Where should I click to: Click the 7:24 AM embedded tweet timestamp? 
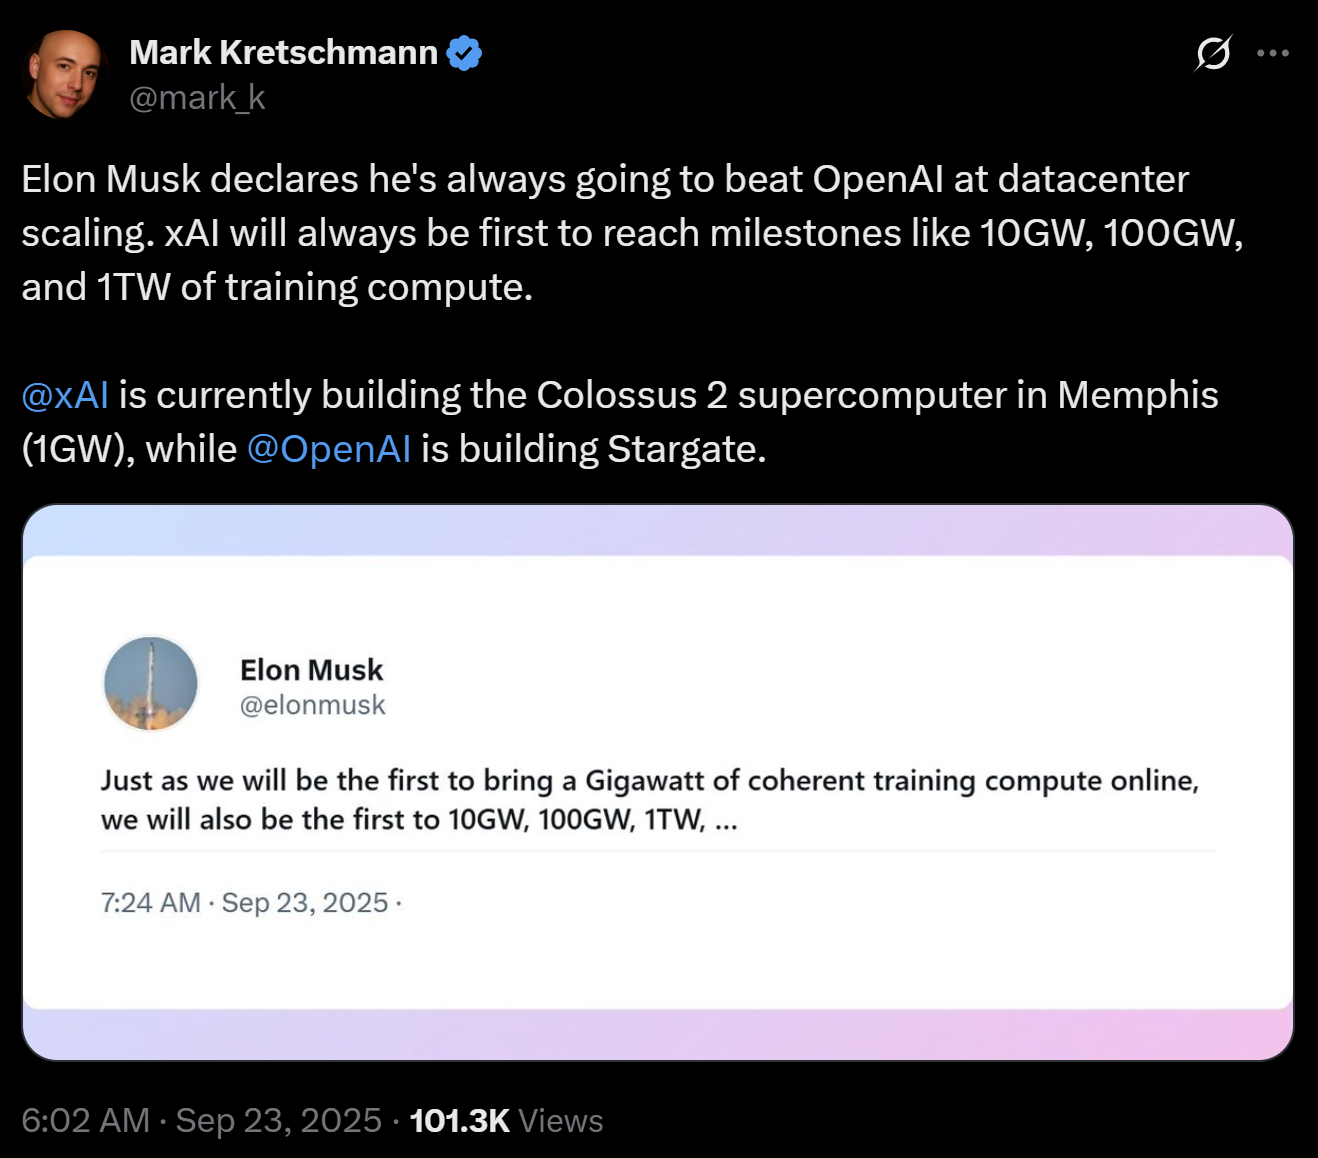pos(150,903)
